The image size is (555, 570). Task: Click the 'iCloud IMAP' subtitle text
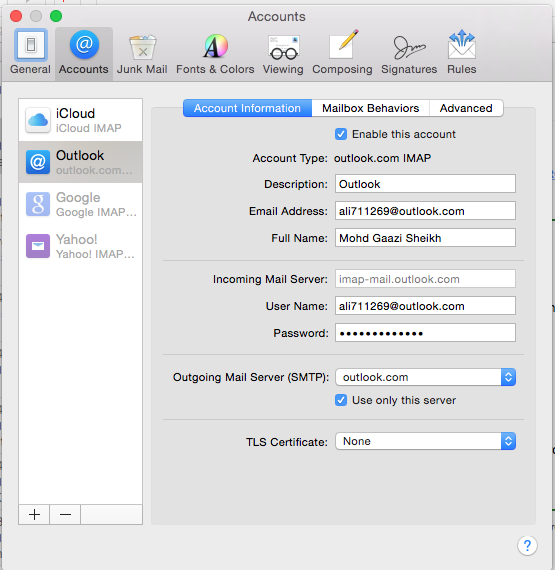click(x=89, y=128)
